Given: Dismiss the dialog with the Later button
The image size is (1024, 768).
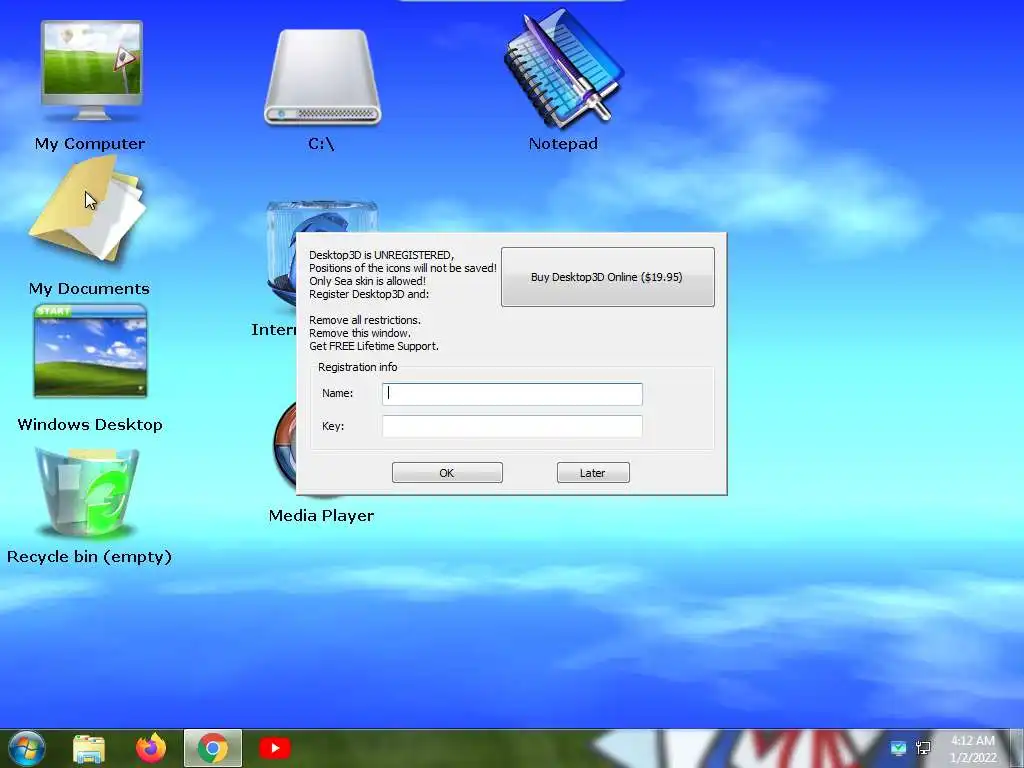Looking at the screenshot, I should pyautogui.click(x=593, y=473).
